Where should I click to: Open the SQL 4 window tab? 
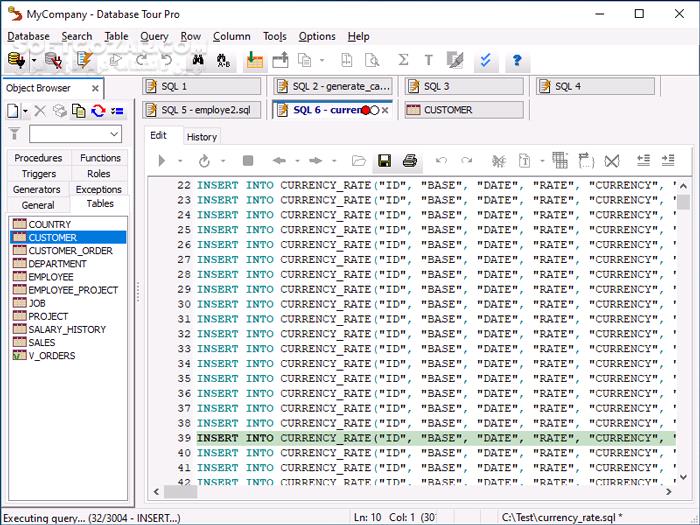click(x=596, y=86)
